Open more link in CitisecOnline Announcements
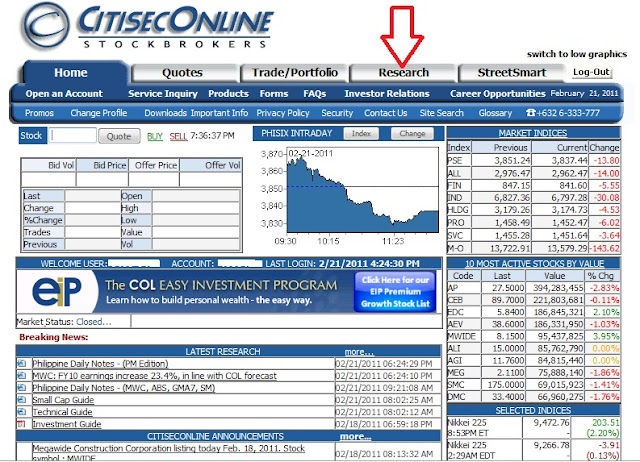 click(x=356, y=436)
